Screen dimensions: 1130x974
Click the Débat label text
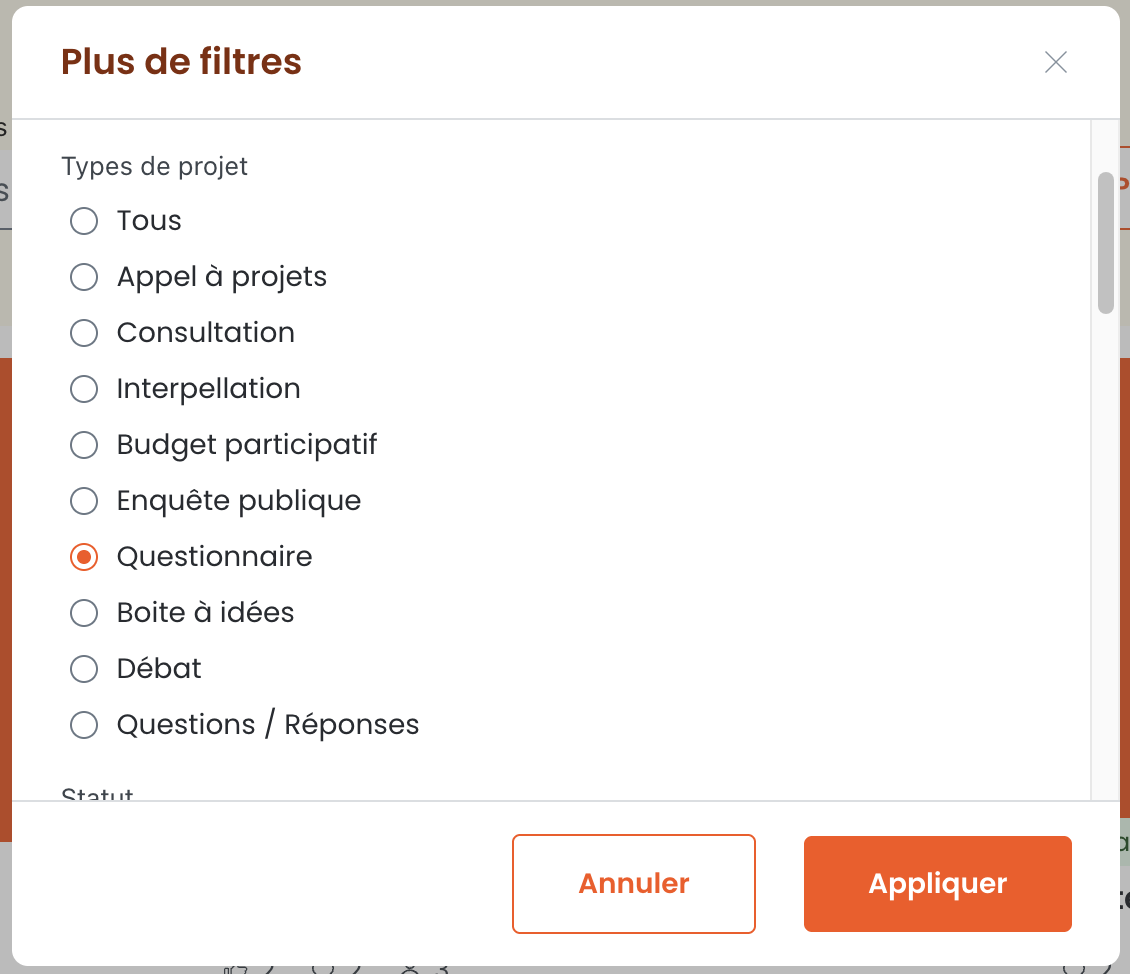point(159,669)
